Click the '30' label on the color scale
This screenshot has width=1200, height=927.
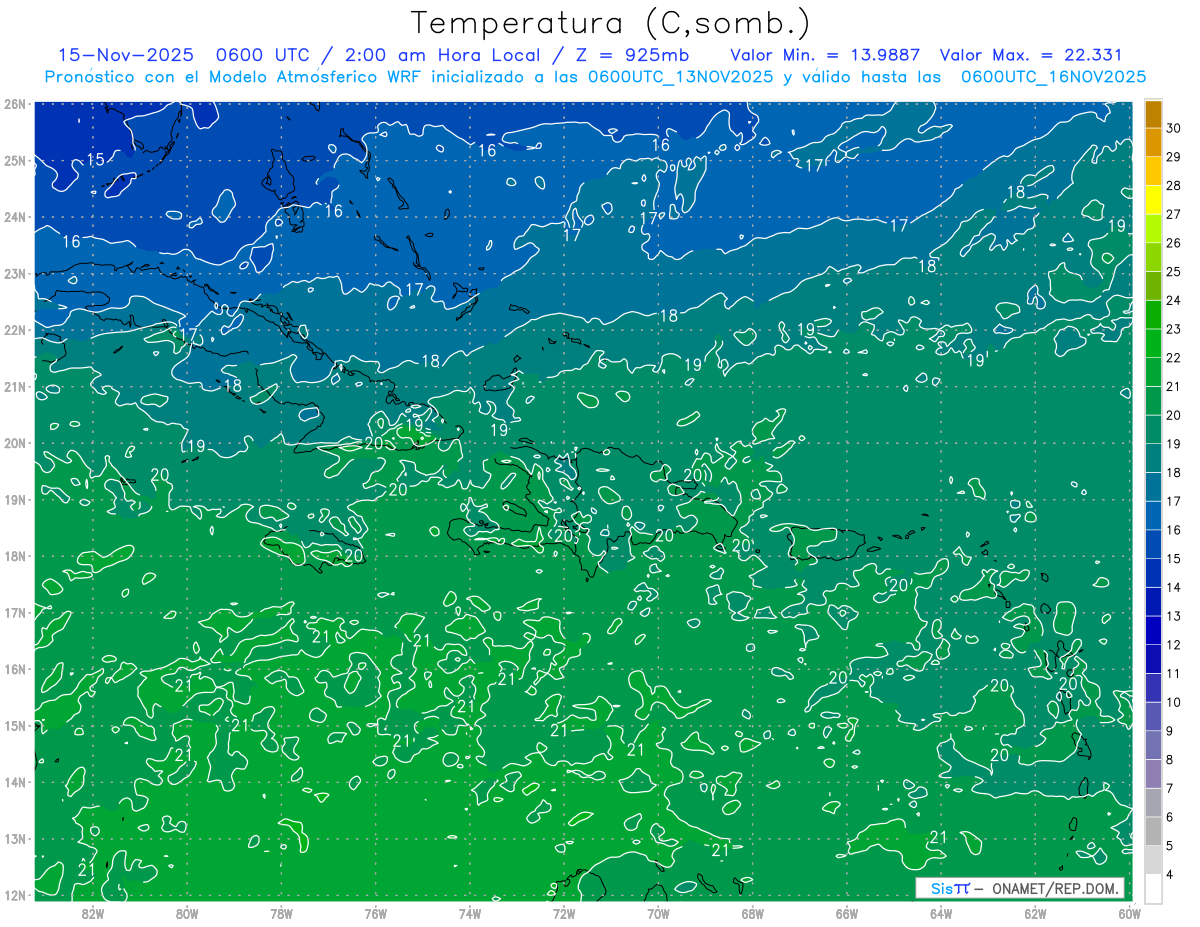point(1174,128)
